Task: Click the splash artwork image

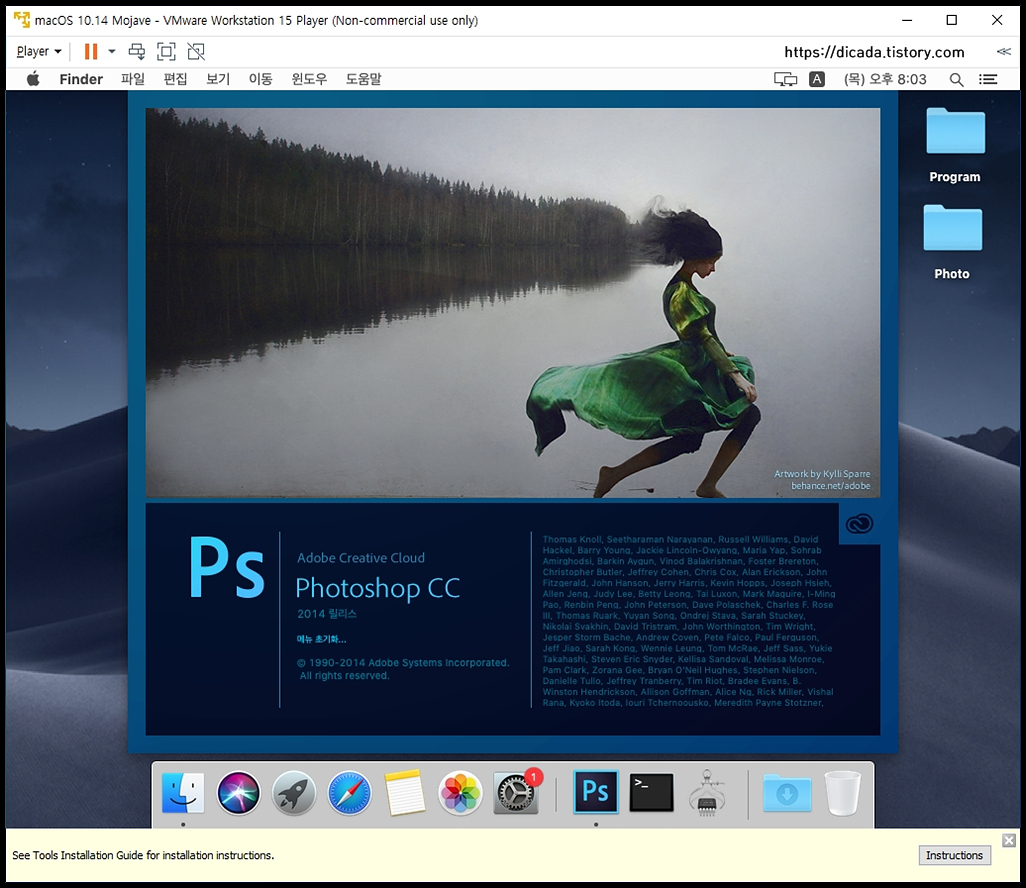Action: (512, 302)
